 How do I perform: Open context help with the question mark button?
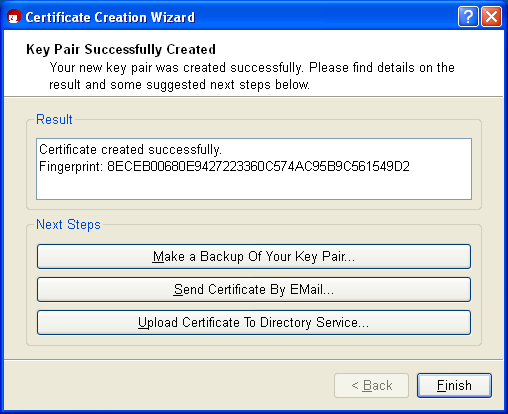pyautogui.click(x=468, y=17)
